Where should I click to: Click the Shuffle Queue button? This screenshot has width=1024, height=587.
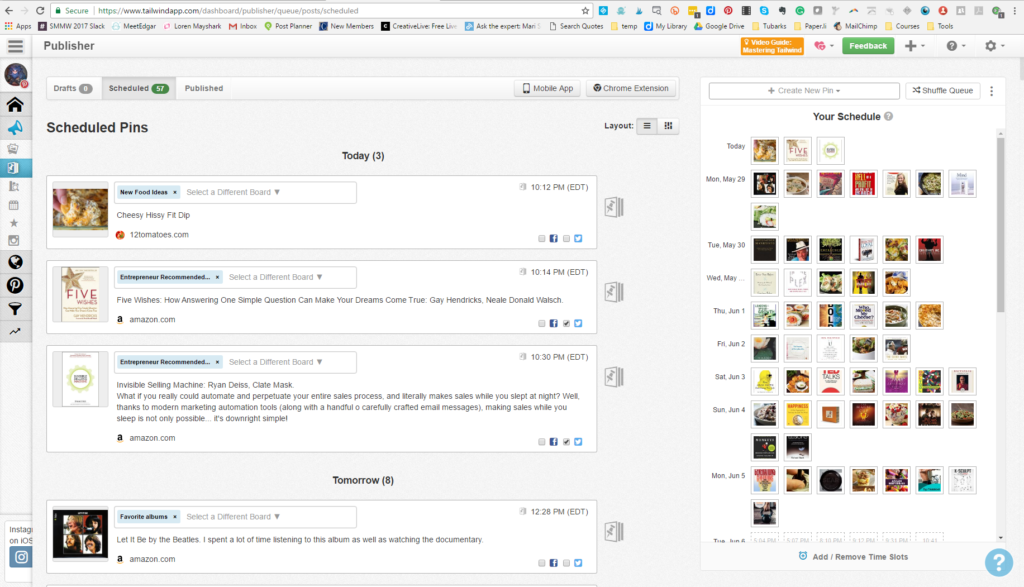(x=942, y=91)
